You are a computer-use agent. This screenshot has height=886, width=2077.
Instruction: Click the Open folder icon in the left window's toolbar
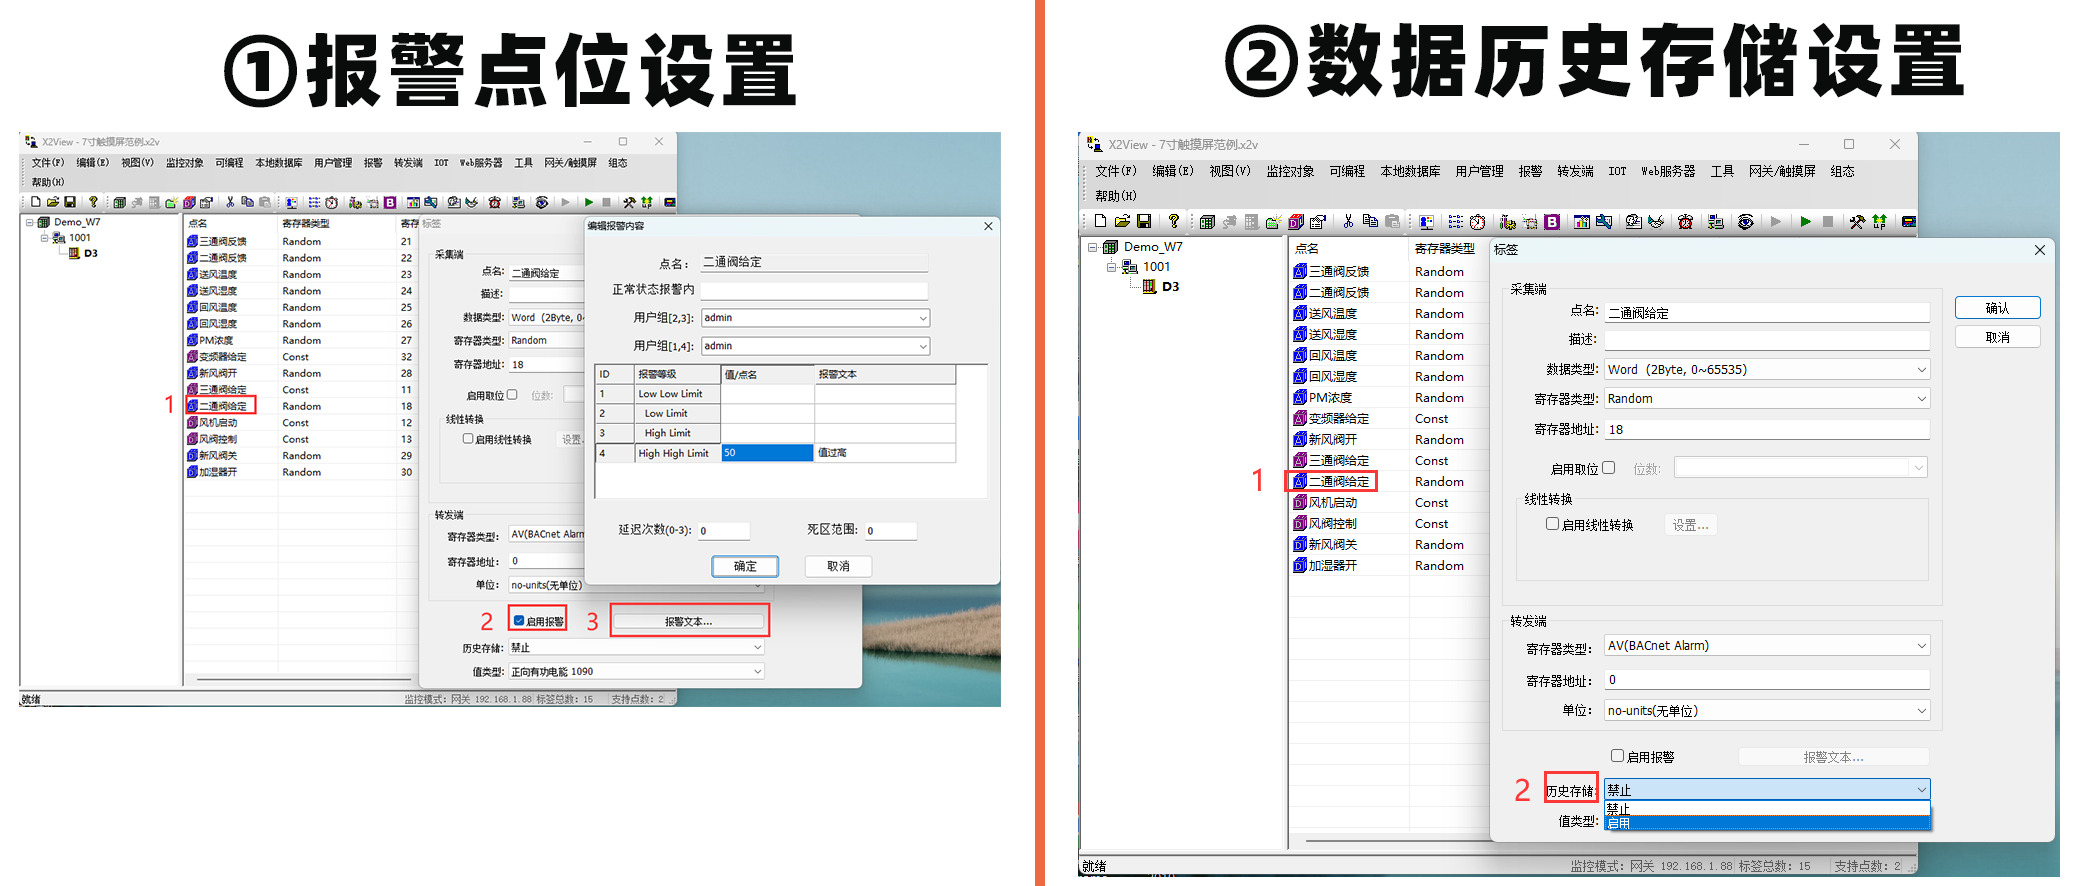click(x=52, y=202)
